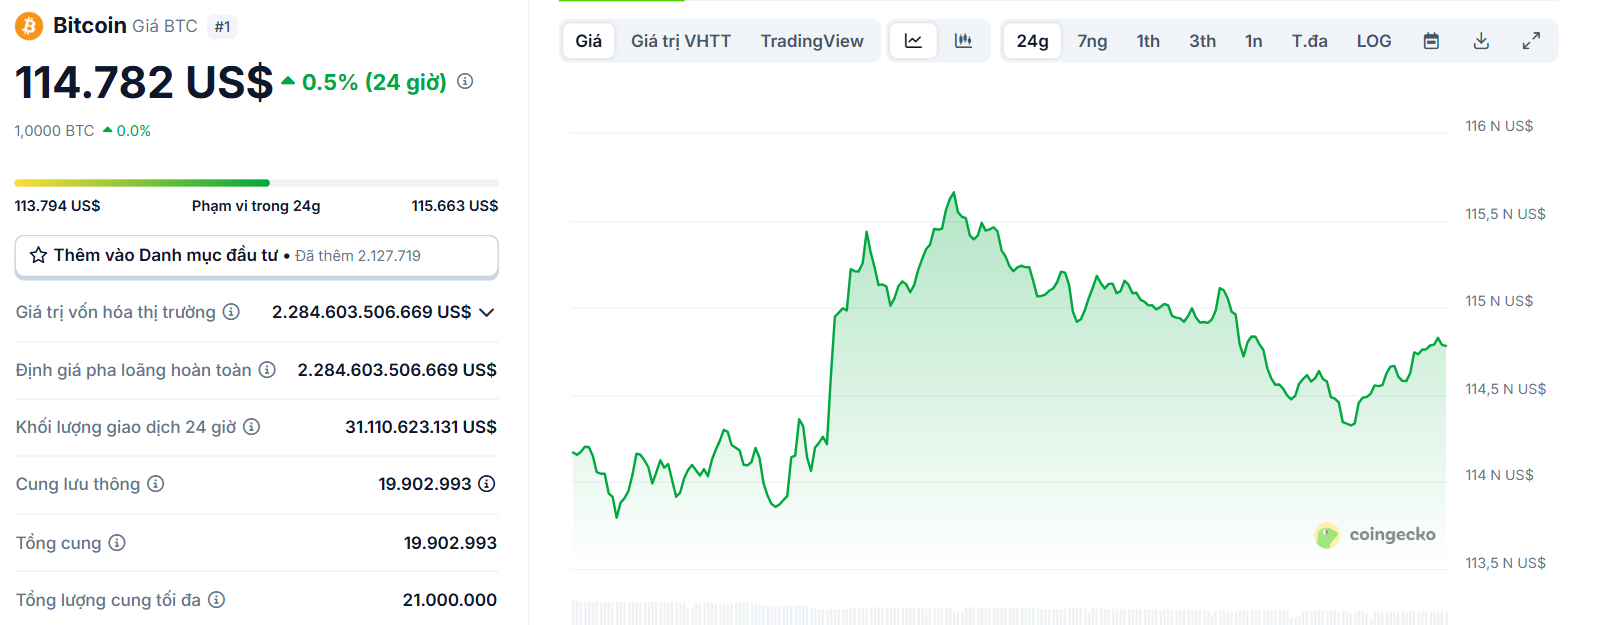This screenshot has height=625, width=1601.
Task: Open the TradingView tab
Action: point(812,41)
